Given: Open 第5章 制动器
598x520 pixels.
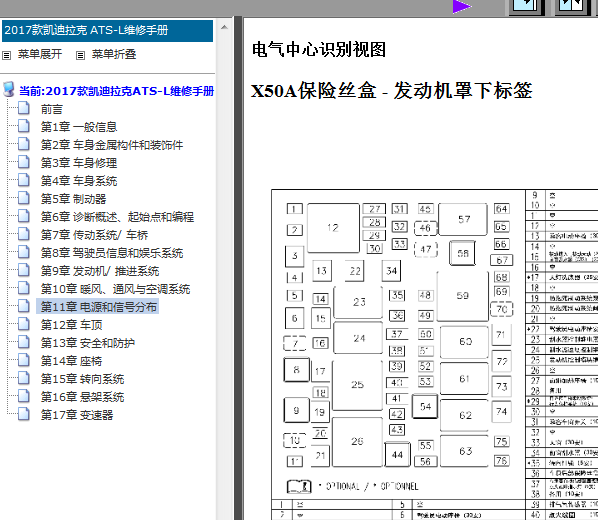Looking at the screenshot, I should tap(73, 199).
